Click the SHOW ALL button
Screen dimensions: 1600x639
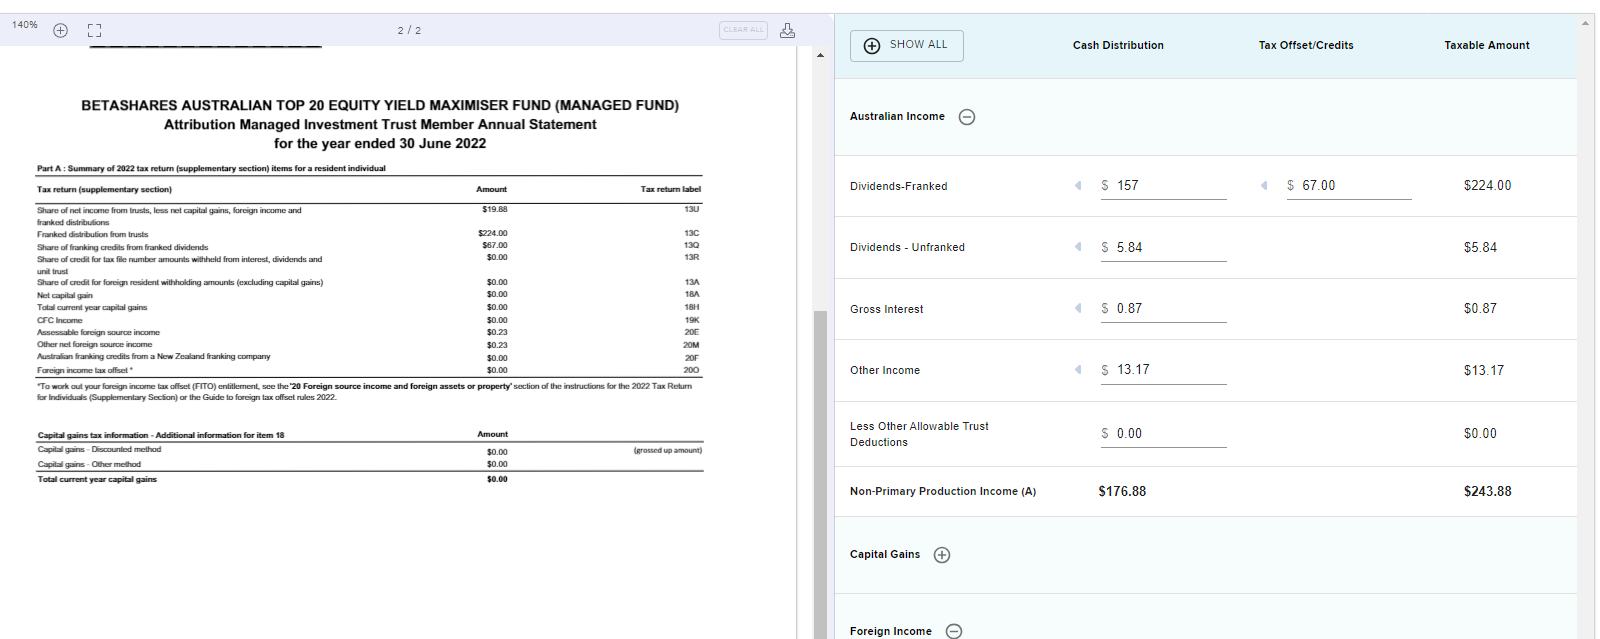coord(907,46)
